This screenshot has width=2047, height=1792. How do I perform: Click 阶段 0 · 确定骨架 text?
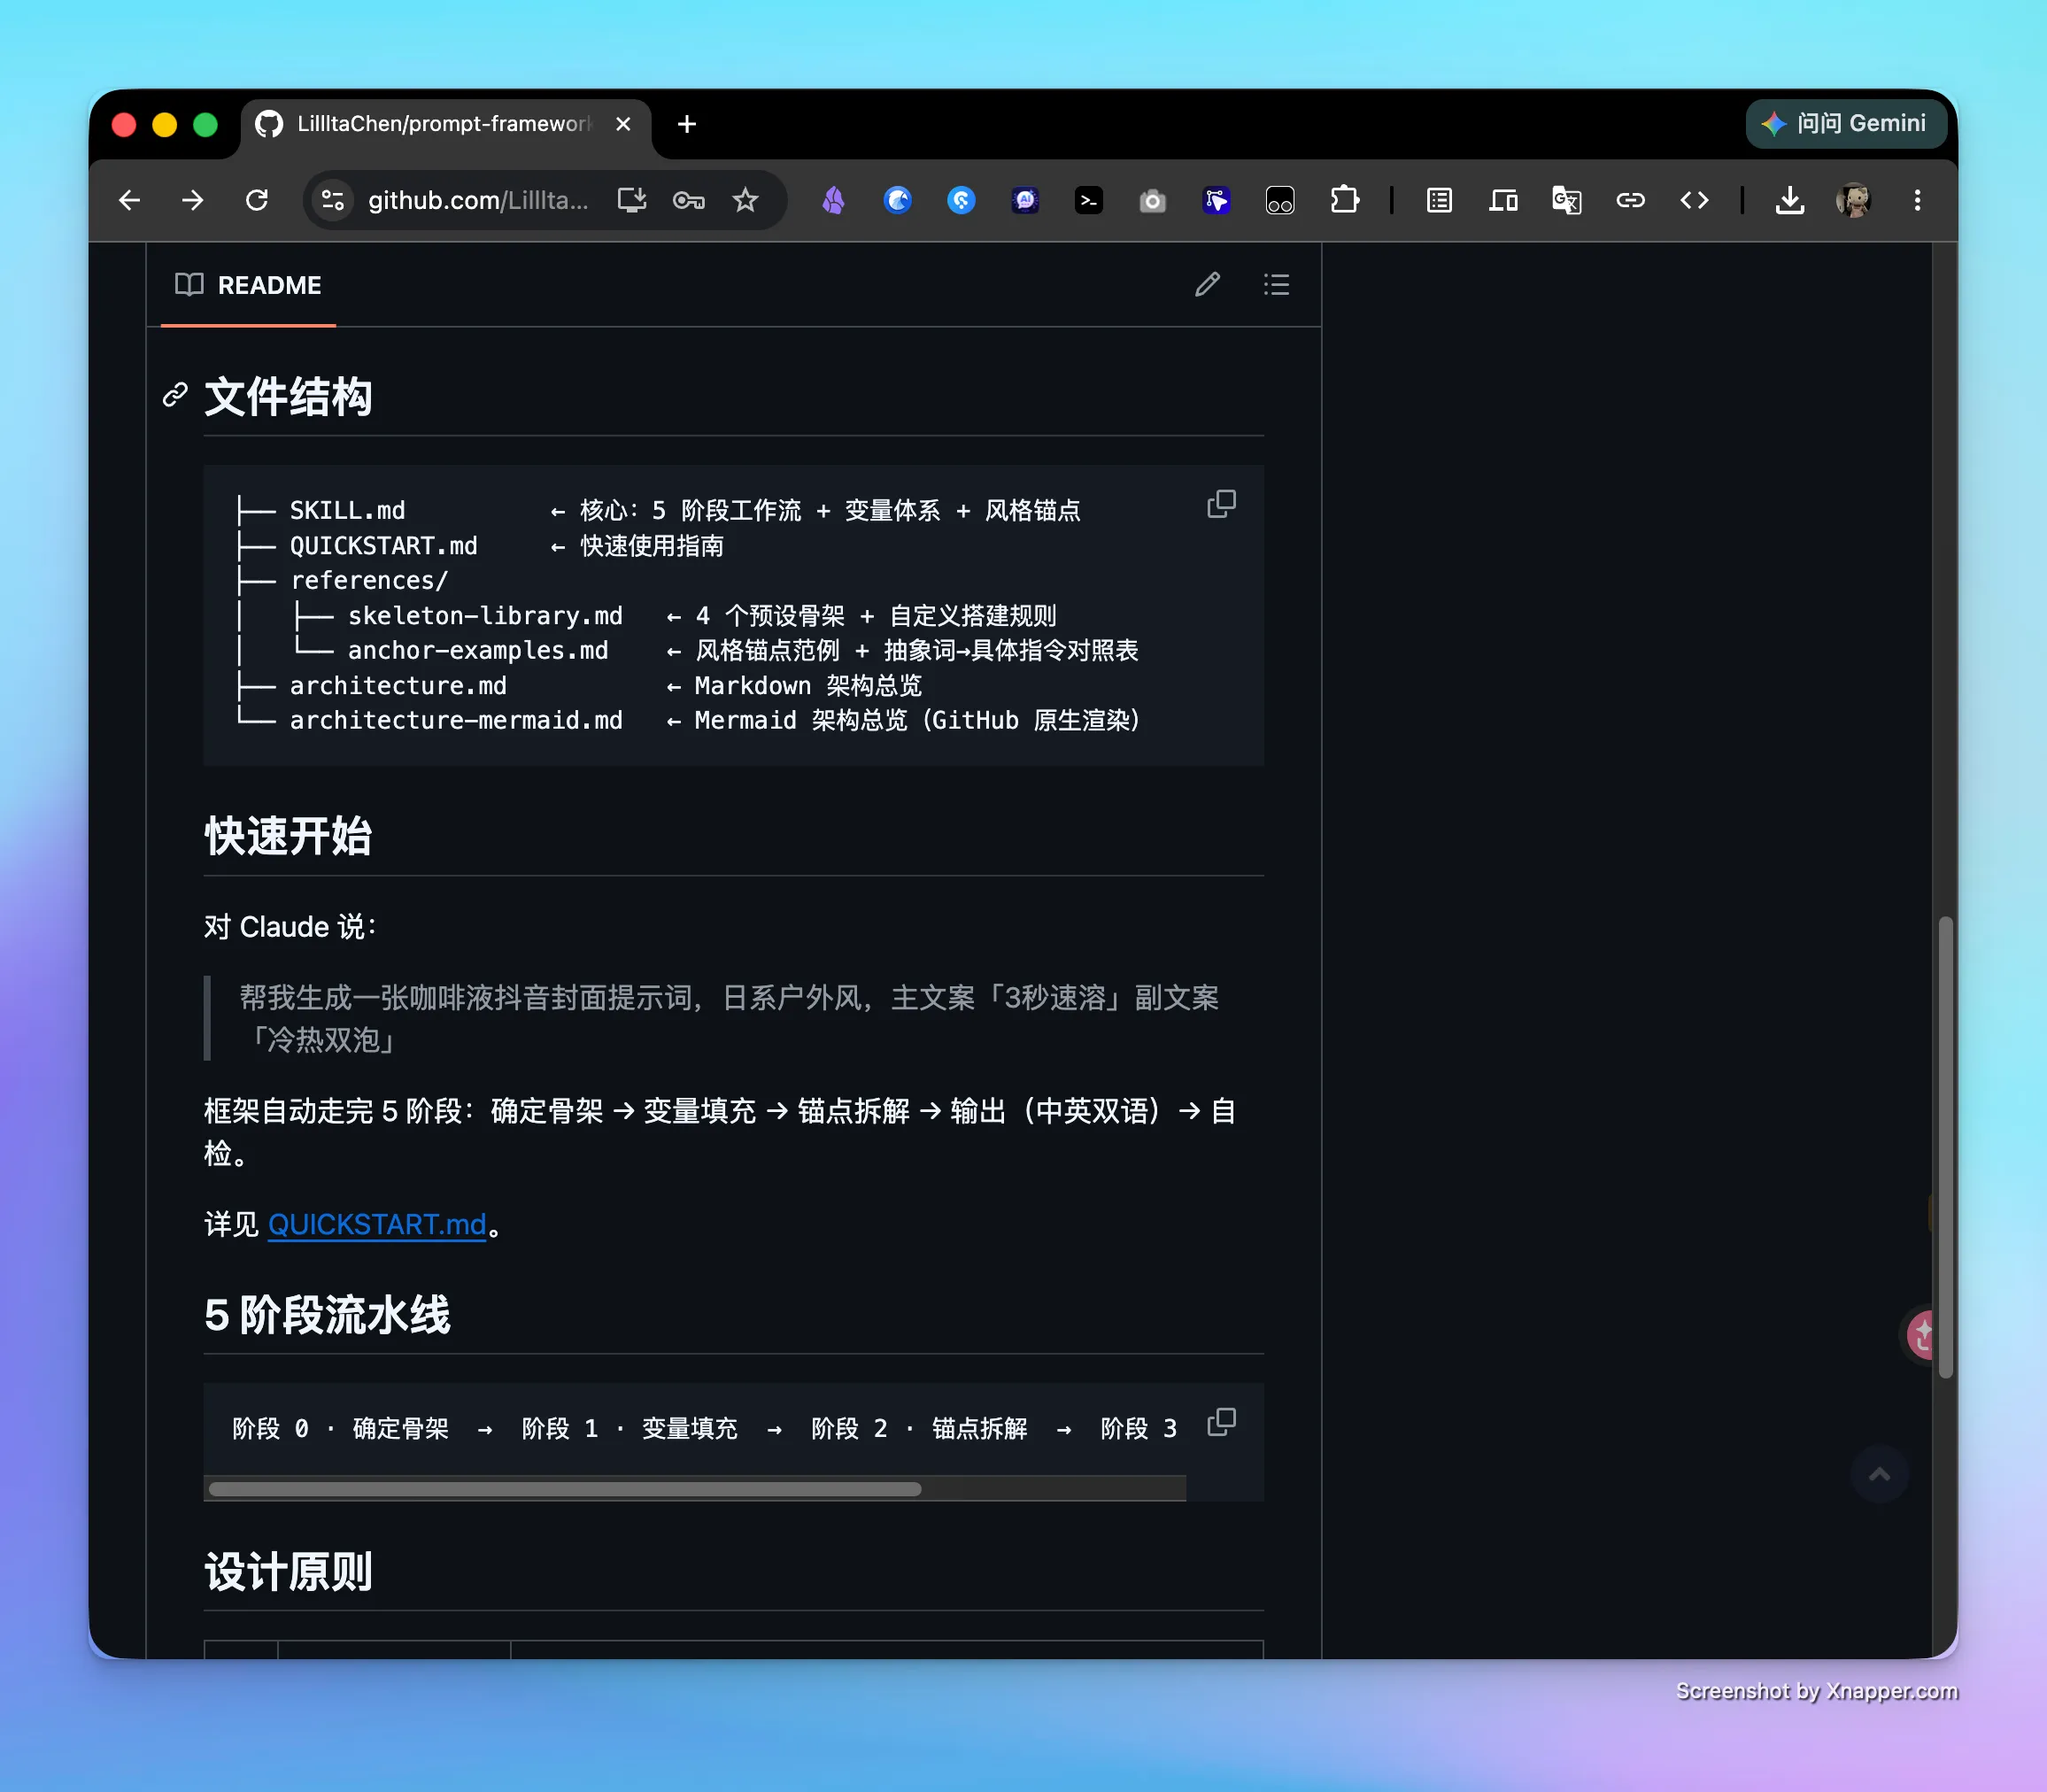[341, 1429]
